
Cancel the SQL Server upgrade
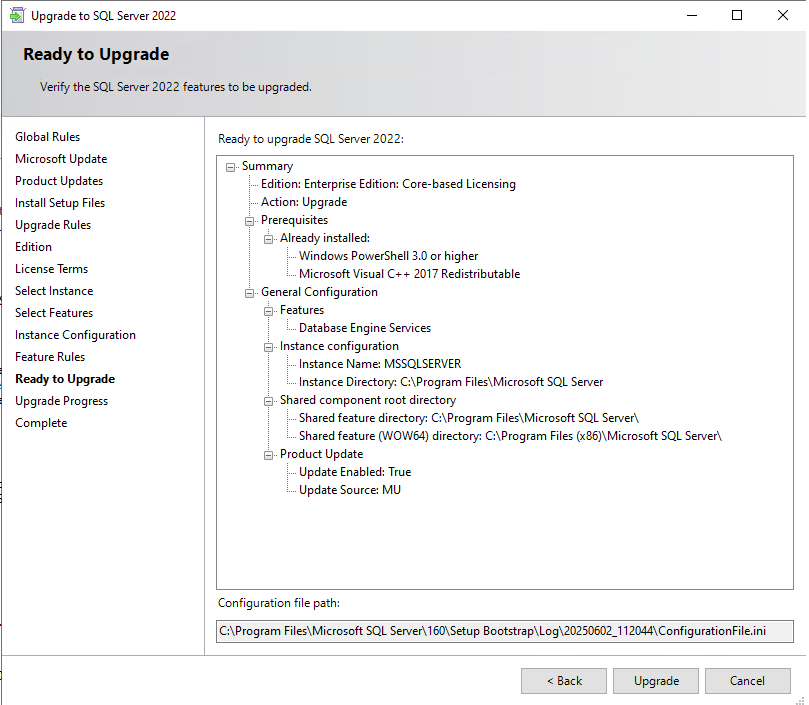(x=747, y=681)
